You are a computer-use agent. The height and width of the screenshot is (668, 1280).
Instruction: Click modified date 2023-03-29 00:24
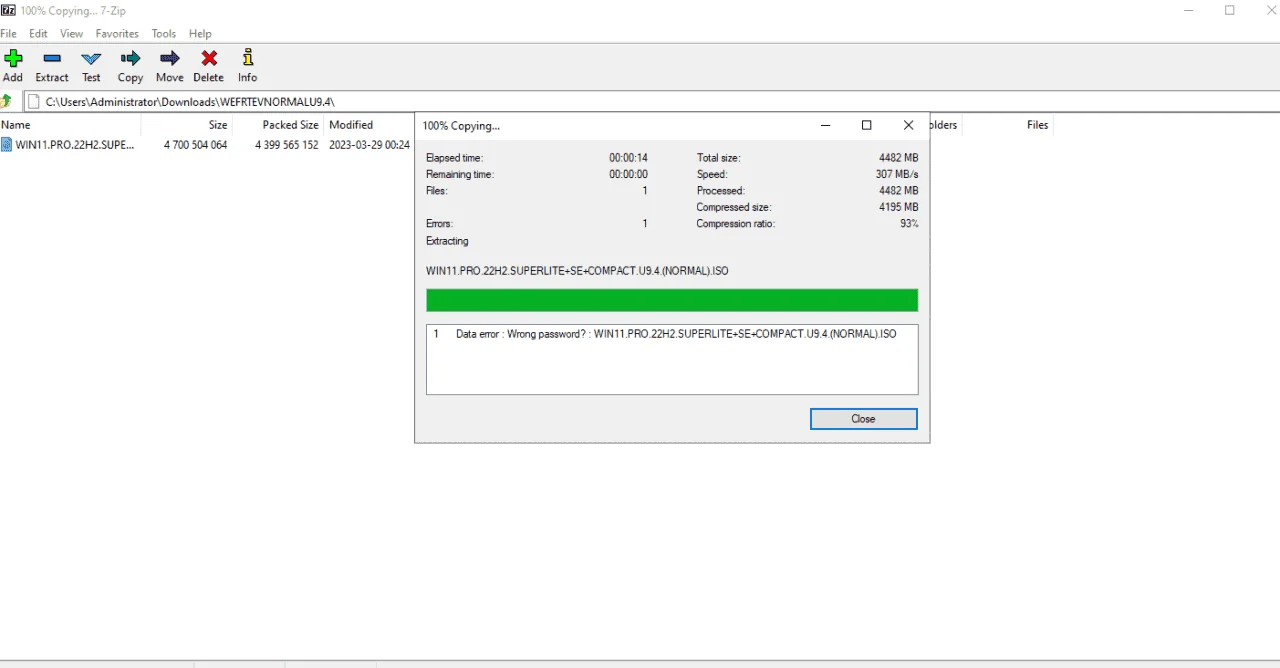click(x=369, y=145)
